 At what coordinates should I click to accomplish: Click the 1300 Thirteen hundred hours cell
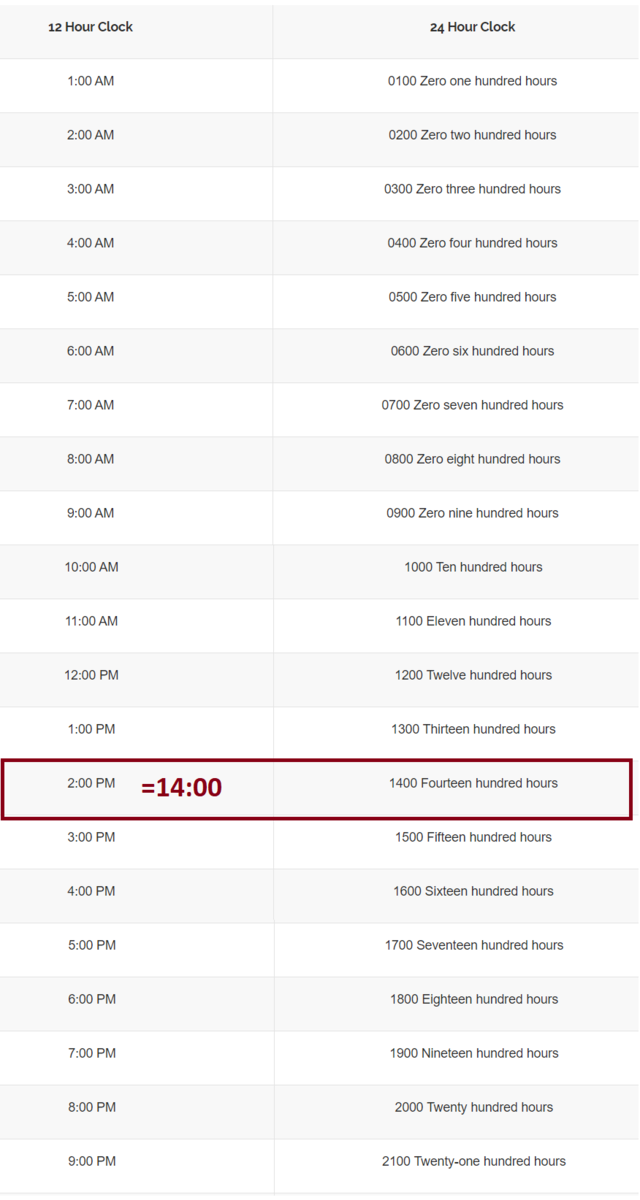[x=473, y=729]
